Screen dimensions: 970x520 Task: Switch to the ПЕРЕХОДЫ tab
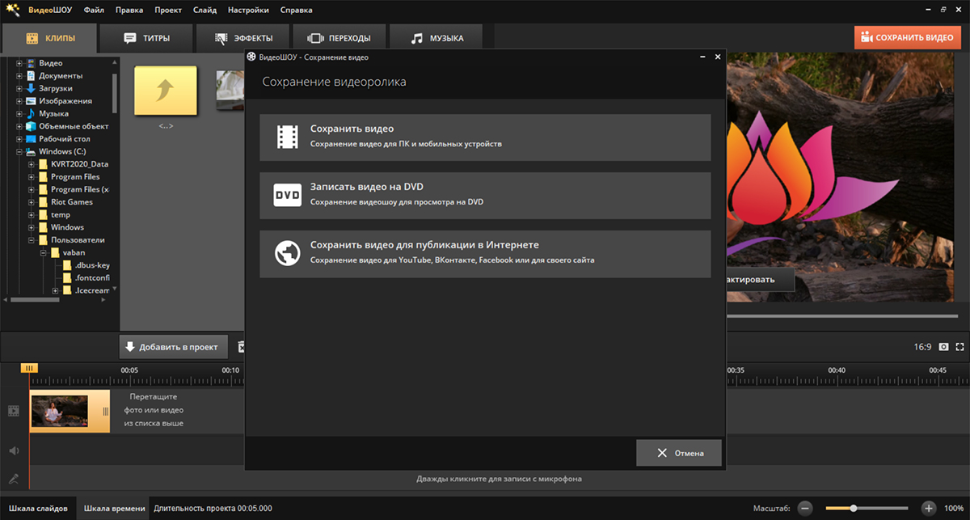click(340, 38)
